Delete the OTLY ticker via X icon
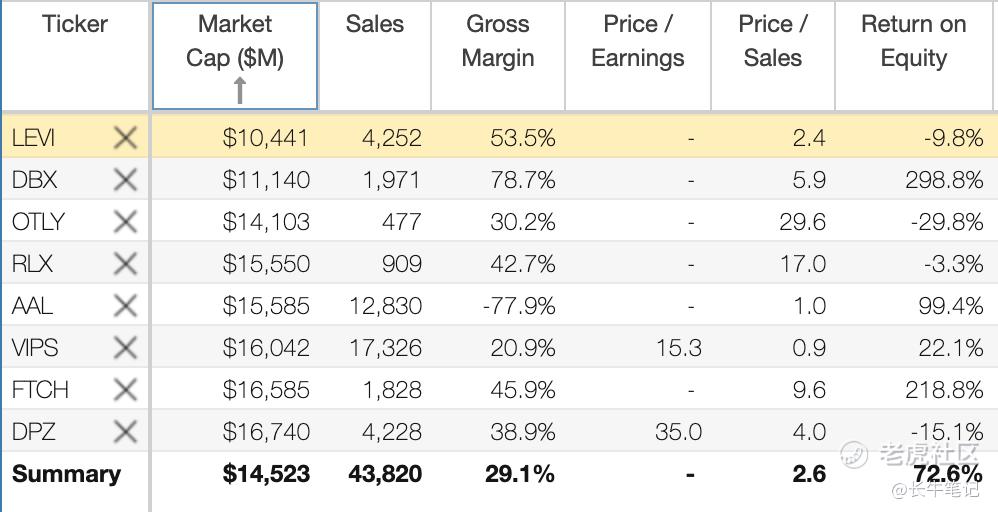This screenshot has width=998, height=512. coord(125,222)
